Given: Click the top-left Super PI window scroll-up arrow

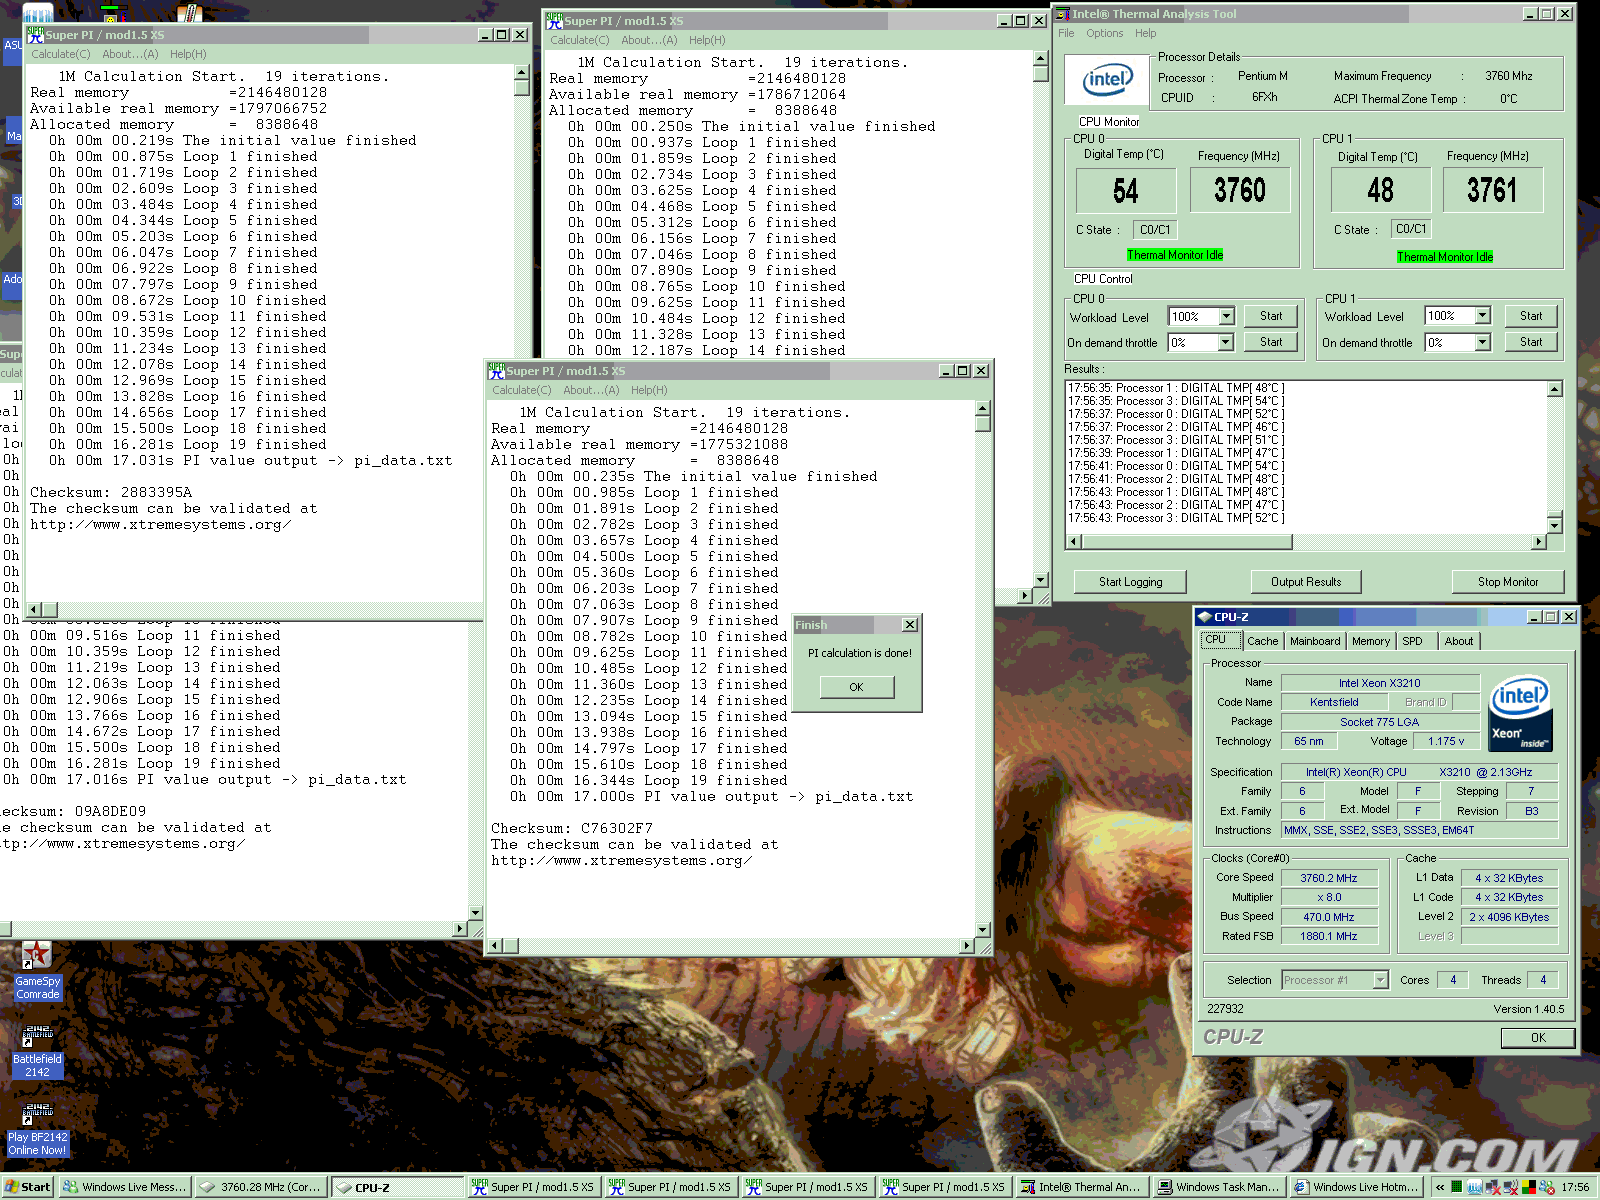Looking at the screenshot, I should tap(521, 73).
